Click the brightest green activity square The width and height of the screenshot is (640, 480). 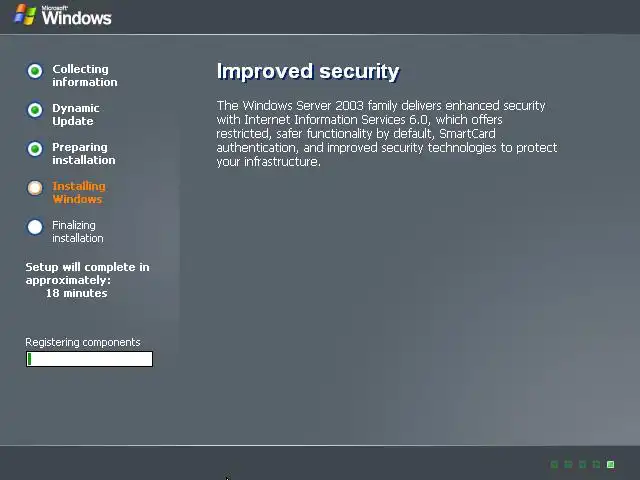611,464
